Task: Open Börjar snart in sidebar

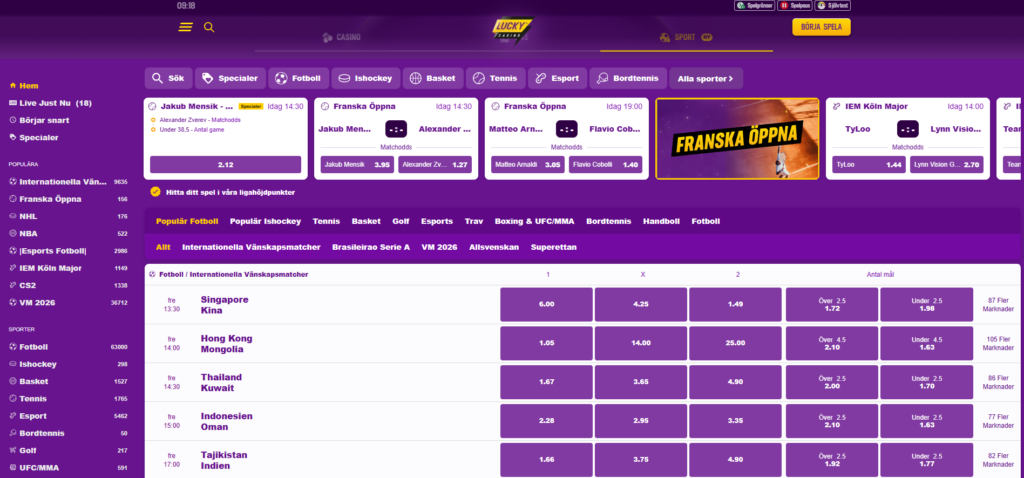Action: pos(40,120)
